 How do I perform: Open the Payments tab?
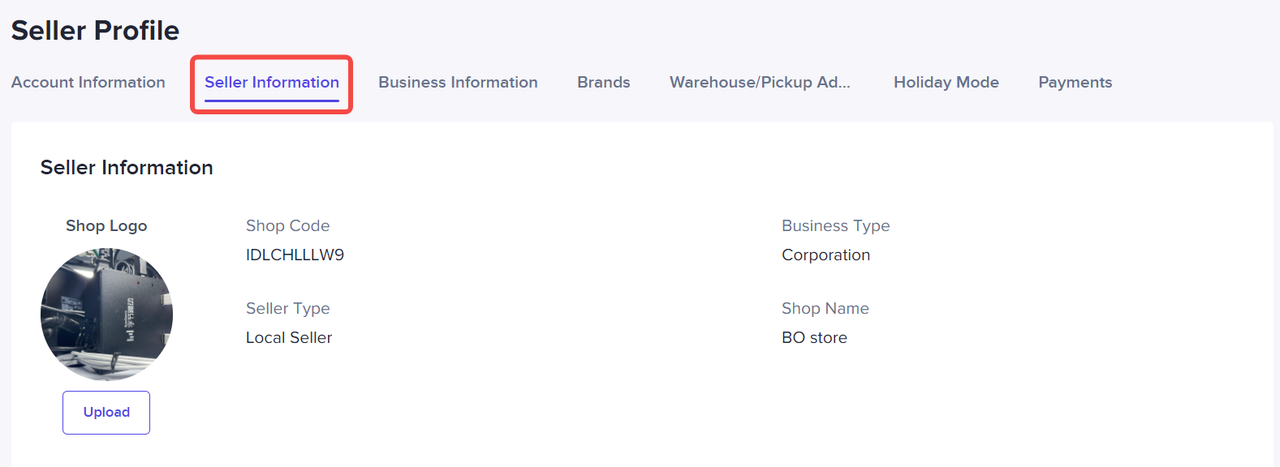click(1075, 82)
